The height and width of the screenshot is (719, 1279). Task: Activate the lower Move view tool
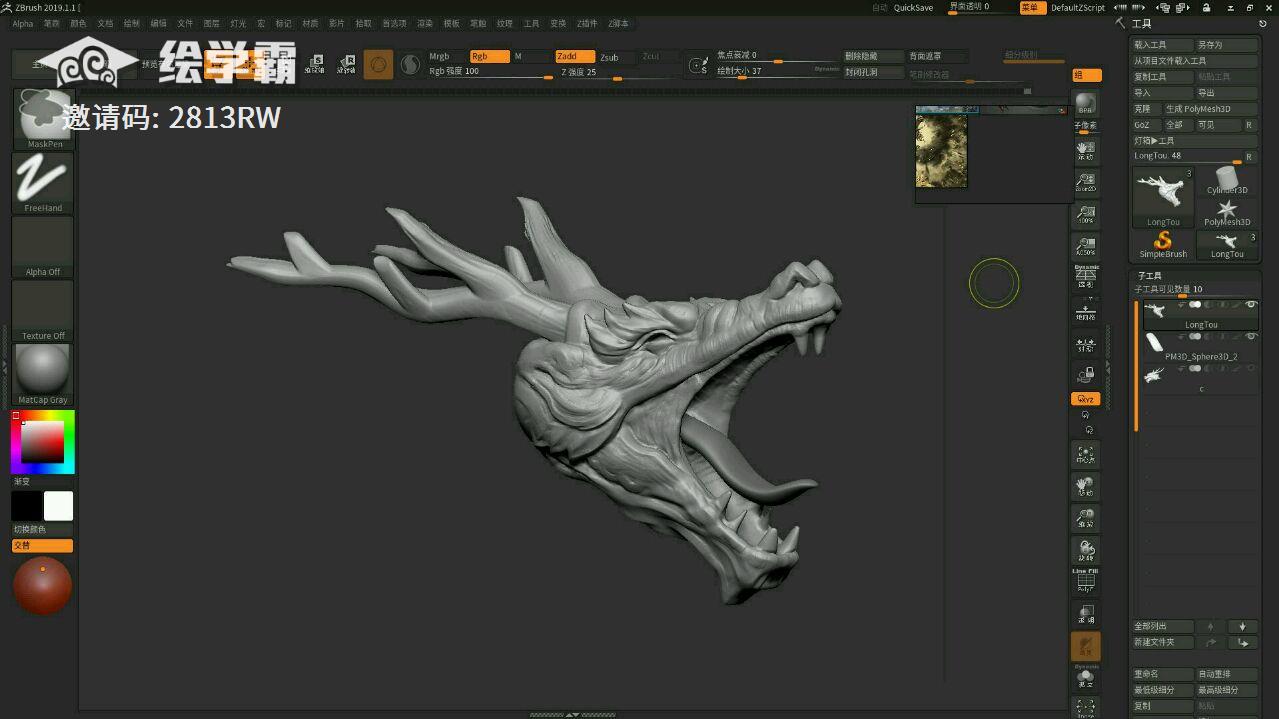[1086, 487]
